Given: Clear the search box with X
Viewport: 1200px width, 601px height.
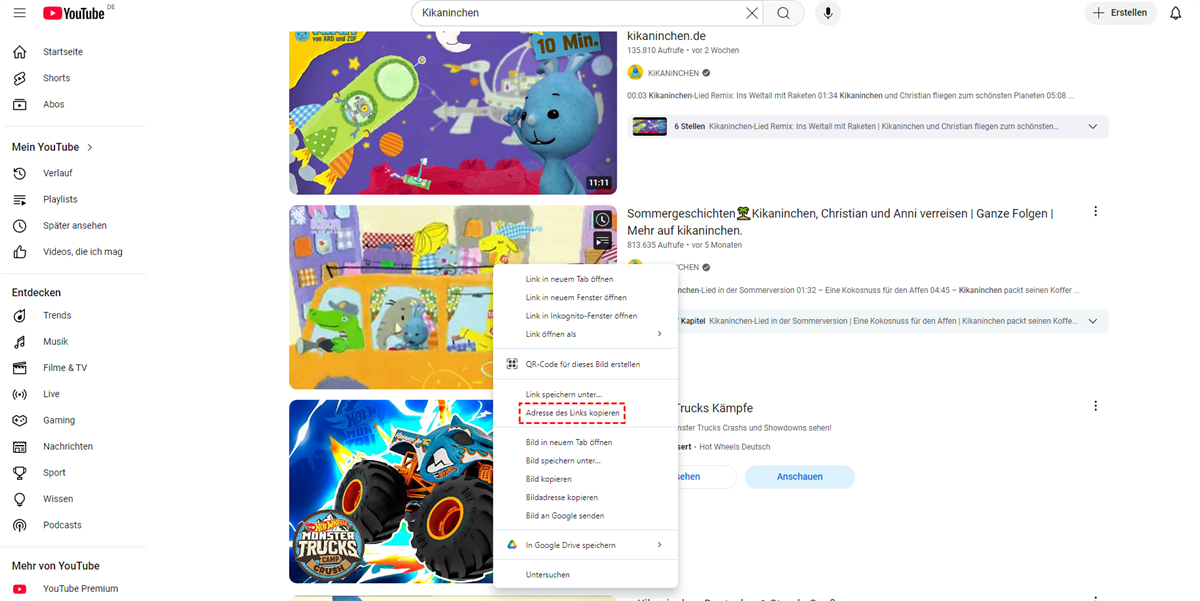Looking at the screenshot, I should click(x=751, y=13).
